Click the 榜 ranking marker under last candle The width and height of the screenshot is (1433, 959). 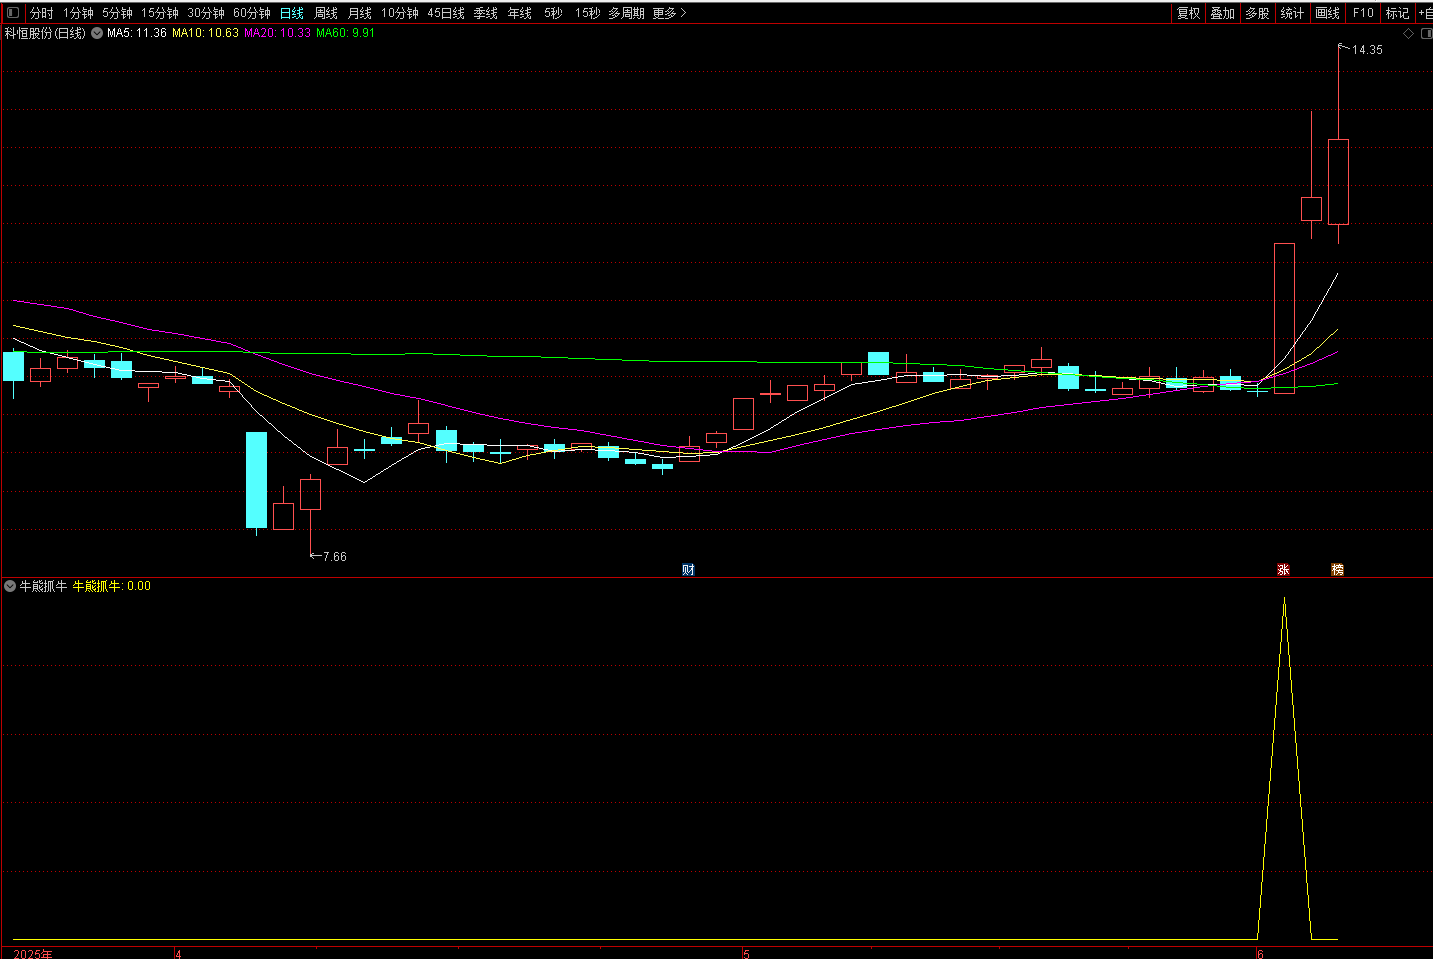[1337, 569]
